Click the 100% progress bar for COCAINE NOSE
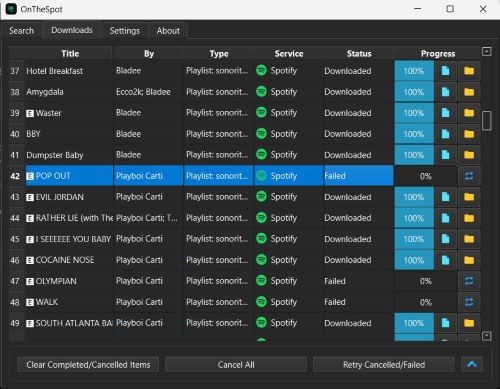 (x=414, y=260)
